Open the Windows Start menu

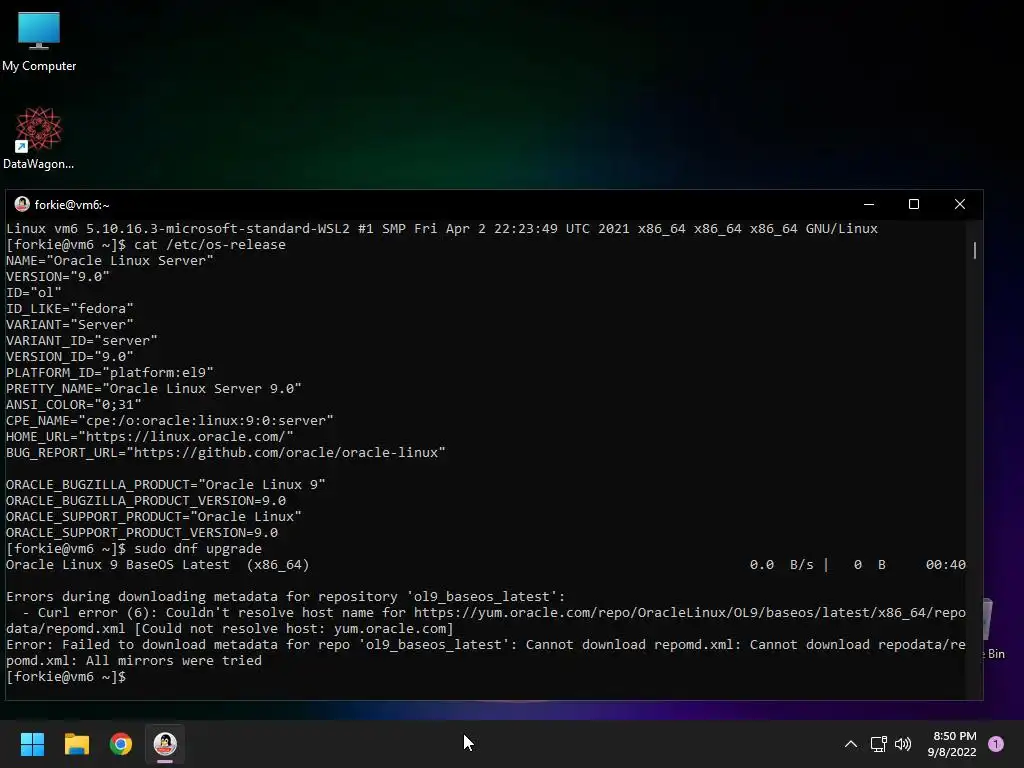32,744
